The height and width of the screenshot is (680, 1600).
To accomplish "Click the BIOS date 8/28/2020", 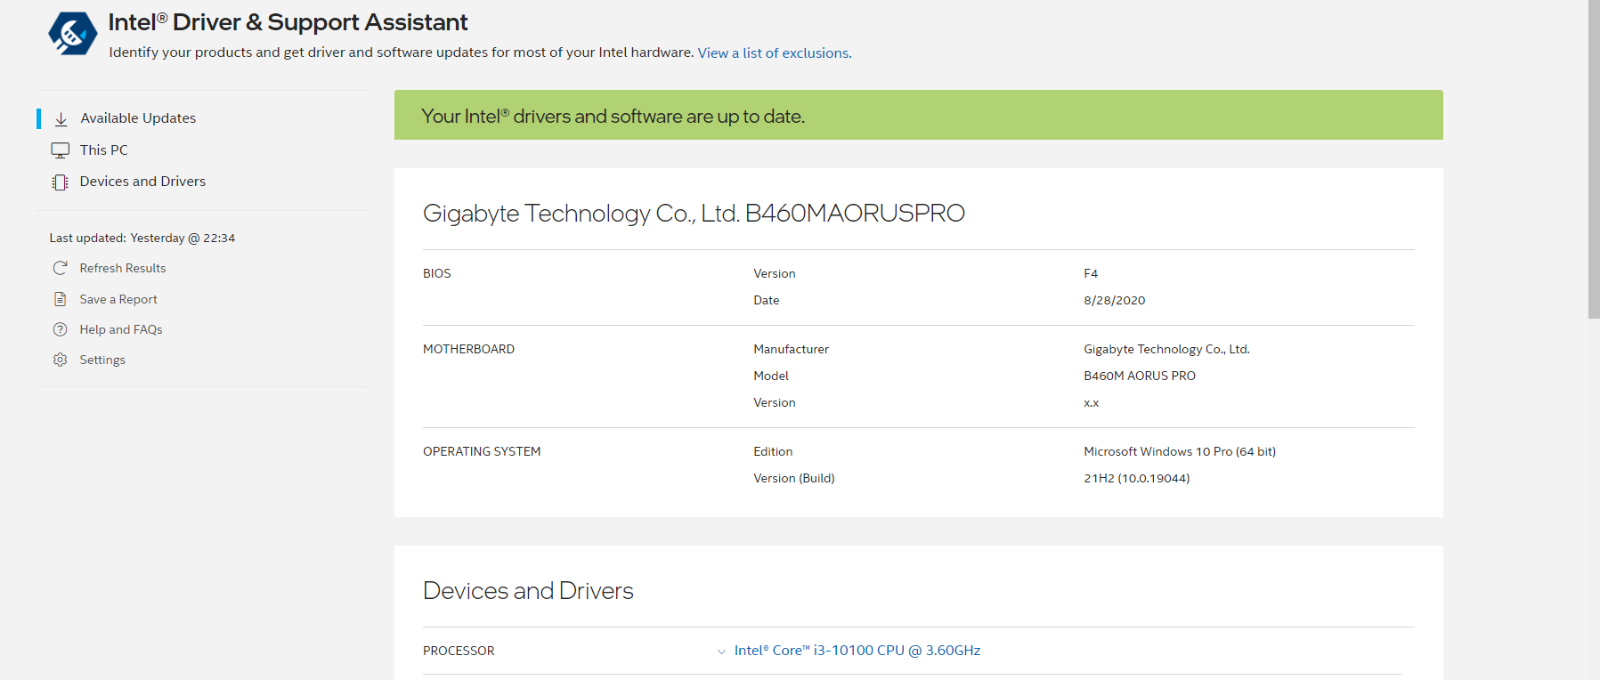I will (x=1115, y=300).
